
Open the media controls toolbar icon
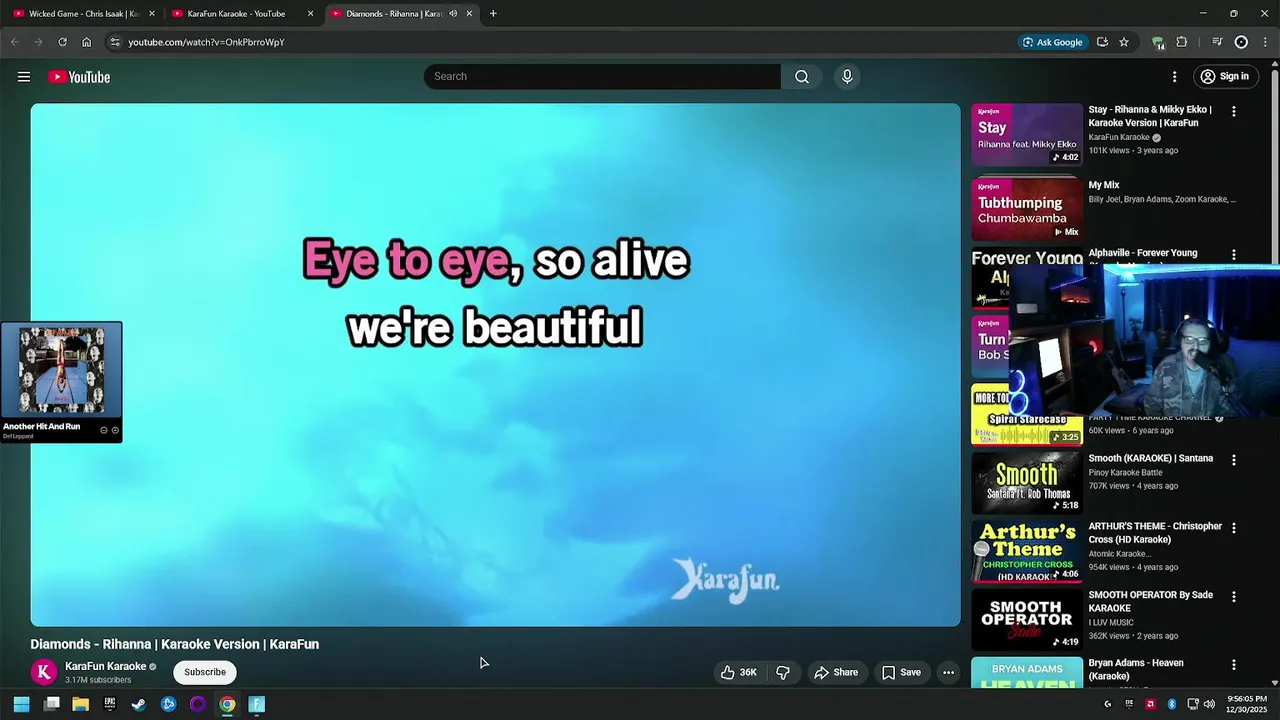(x=1217, y=42)
